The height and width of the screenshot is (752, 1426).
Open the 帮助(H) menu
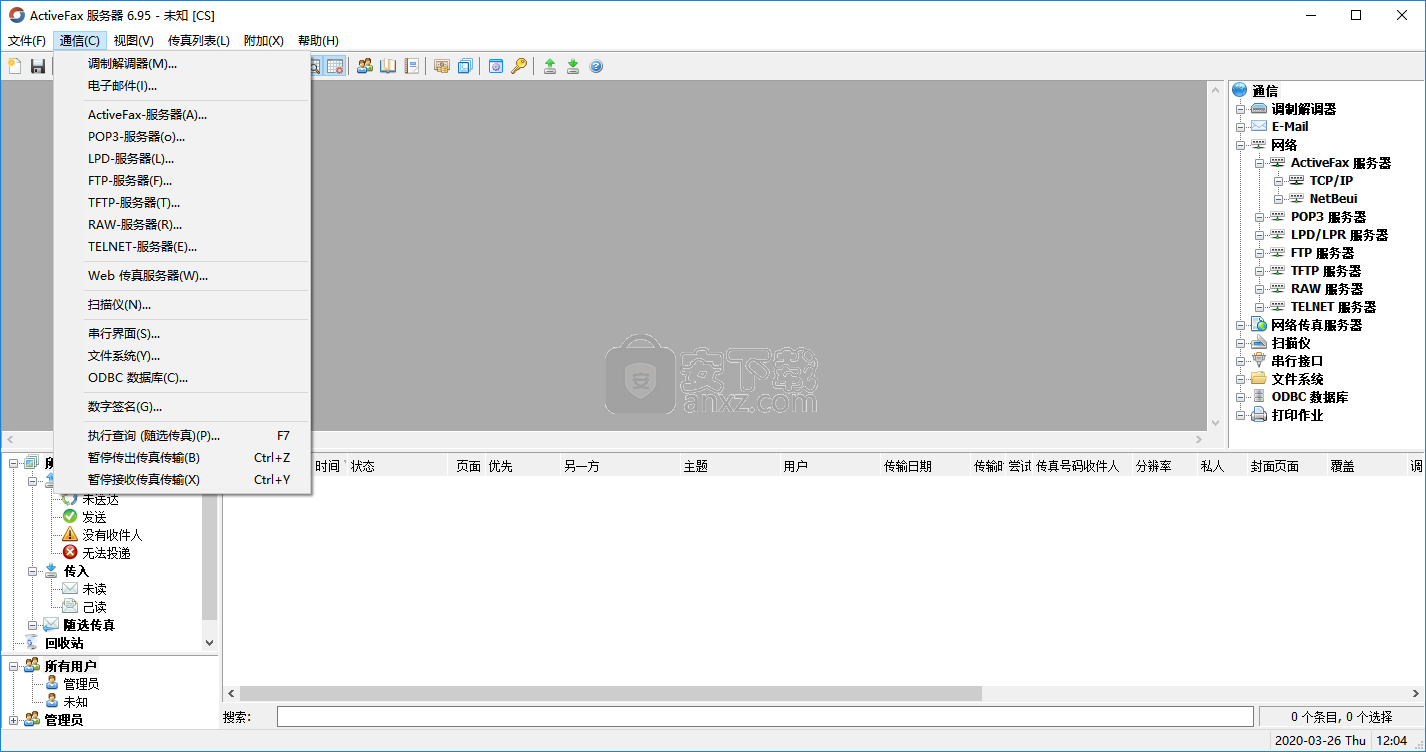click(x=318, y=41)
